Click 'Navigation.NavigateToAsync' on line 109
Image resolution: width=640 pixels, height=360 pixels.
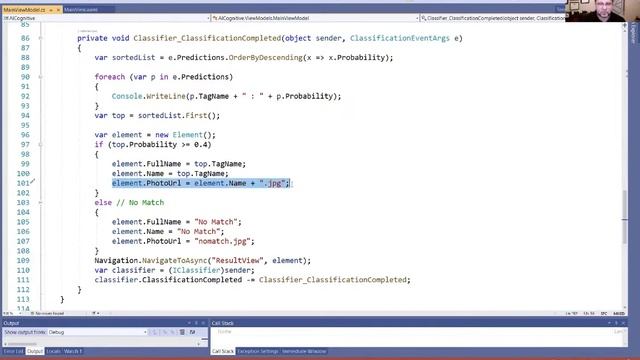151,260
